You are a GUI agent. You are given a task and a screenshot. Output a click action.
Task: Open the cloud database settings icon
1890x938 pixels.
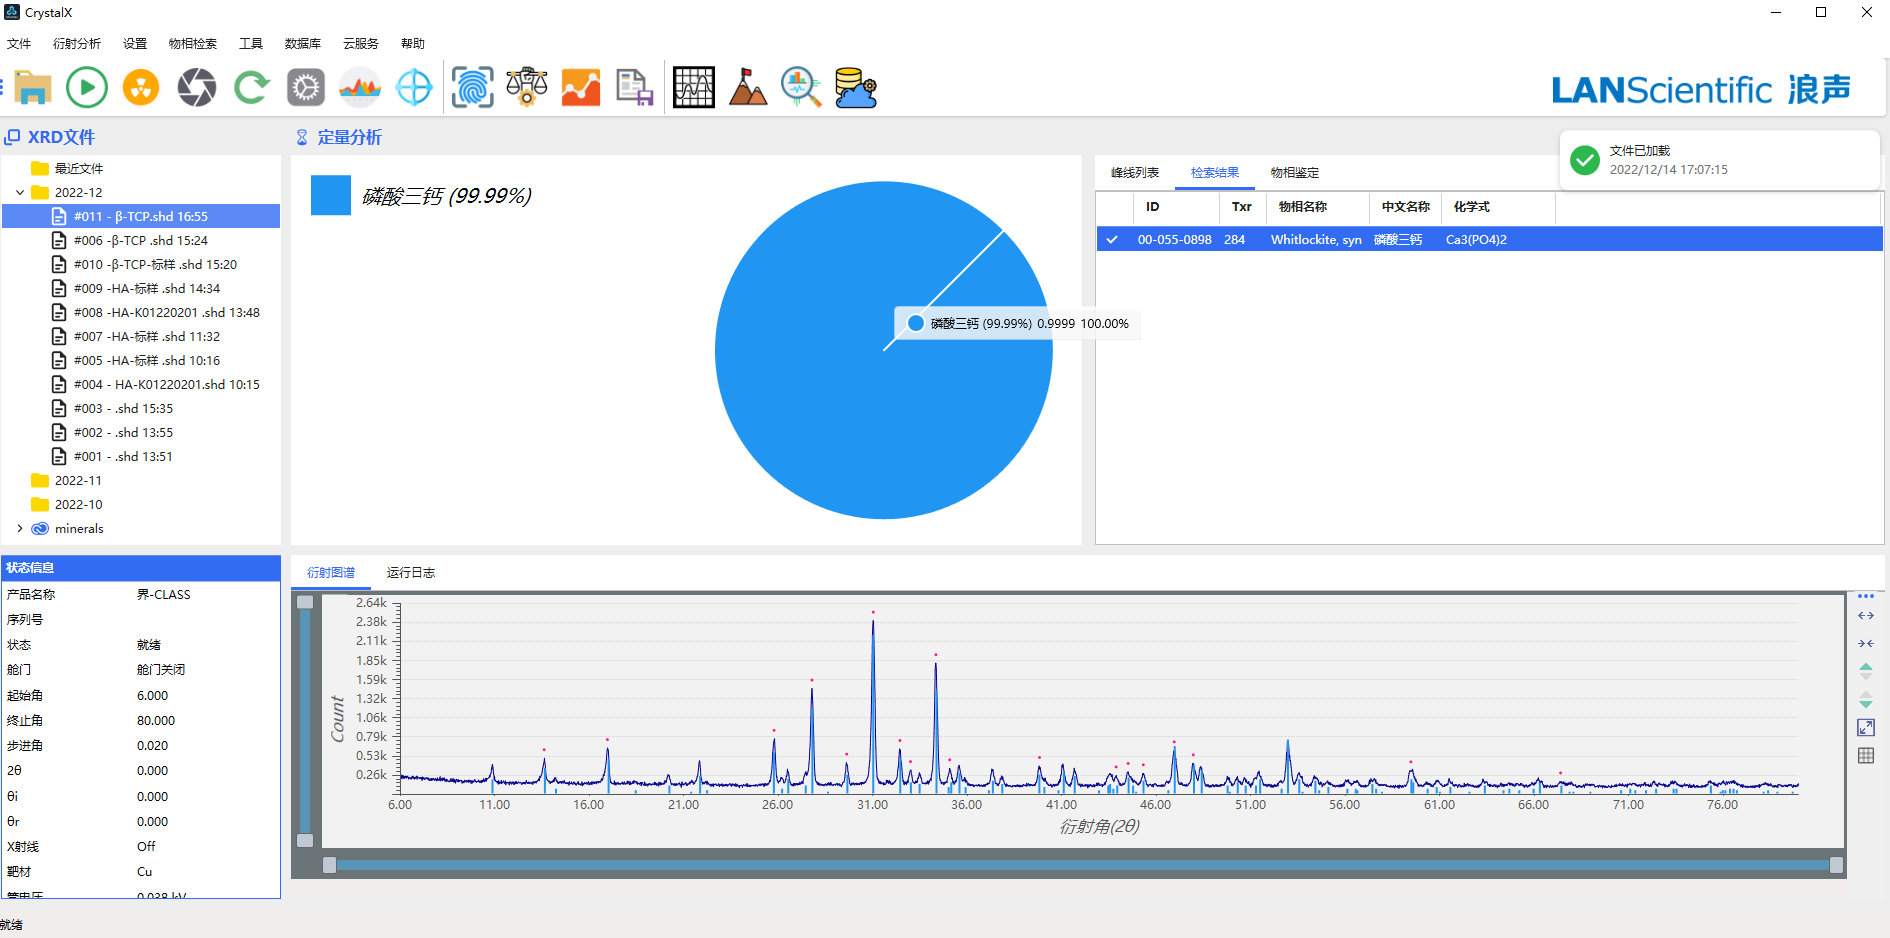pyautogui.click(x=856, y=88)
